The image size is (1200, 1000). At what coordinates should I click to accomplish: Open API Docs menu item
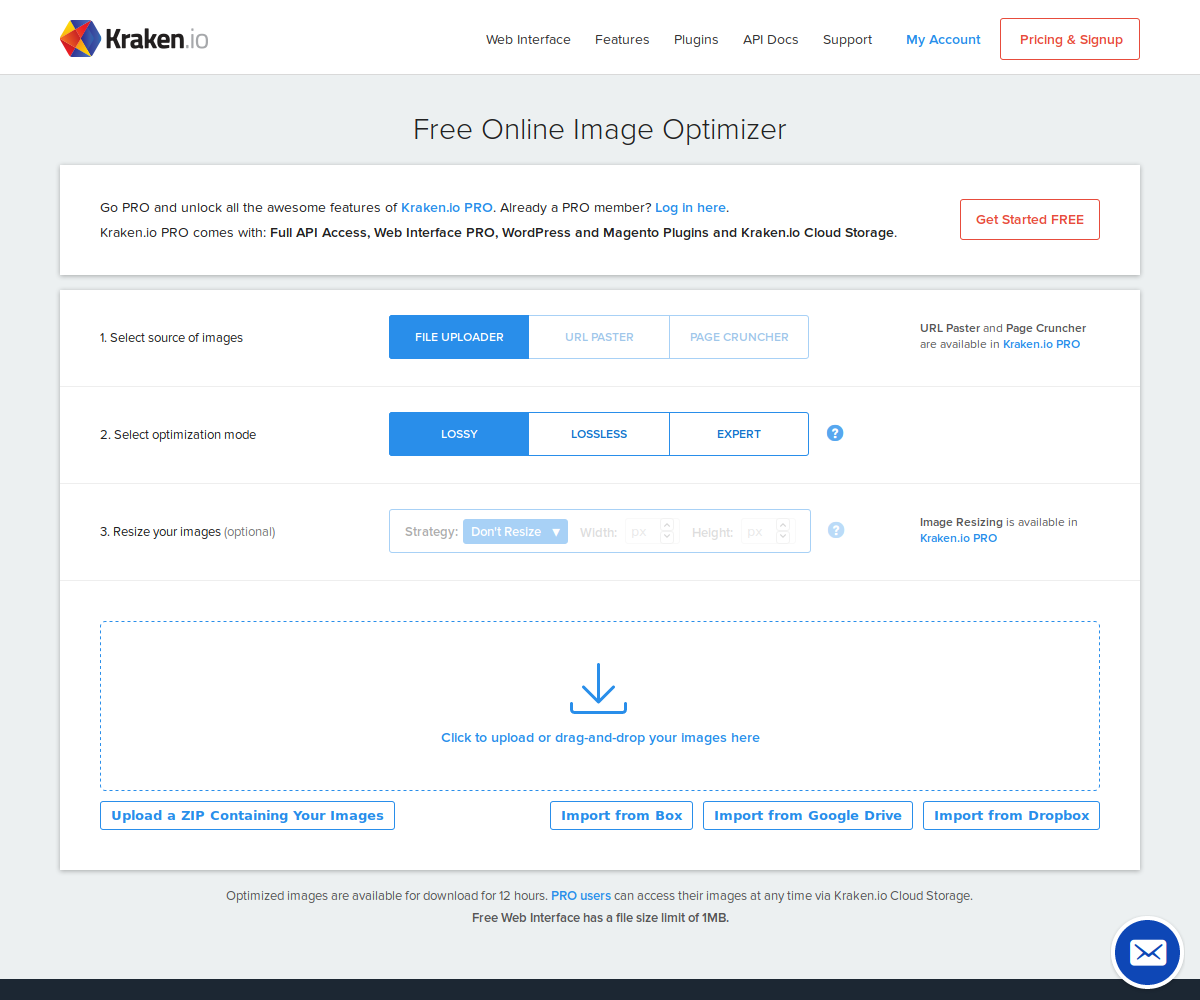[x=770, y=40]
